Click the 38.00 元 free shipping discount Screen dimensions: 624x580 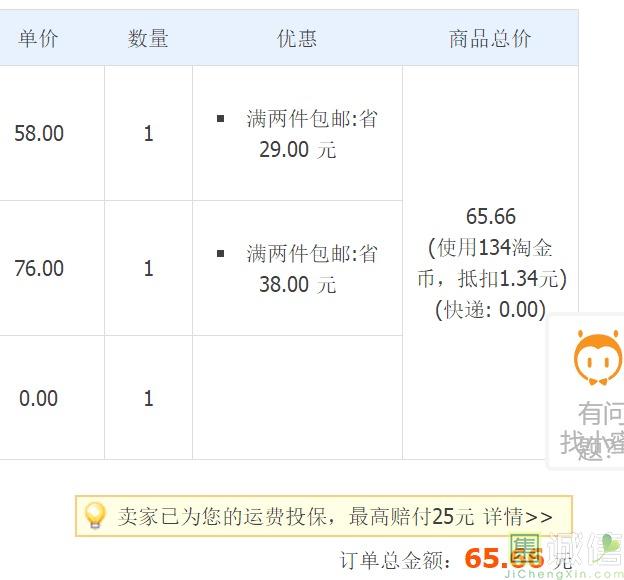[297, 285]
